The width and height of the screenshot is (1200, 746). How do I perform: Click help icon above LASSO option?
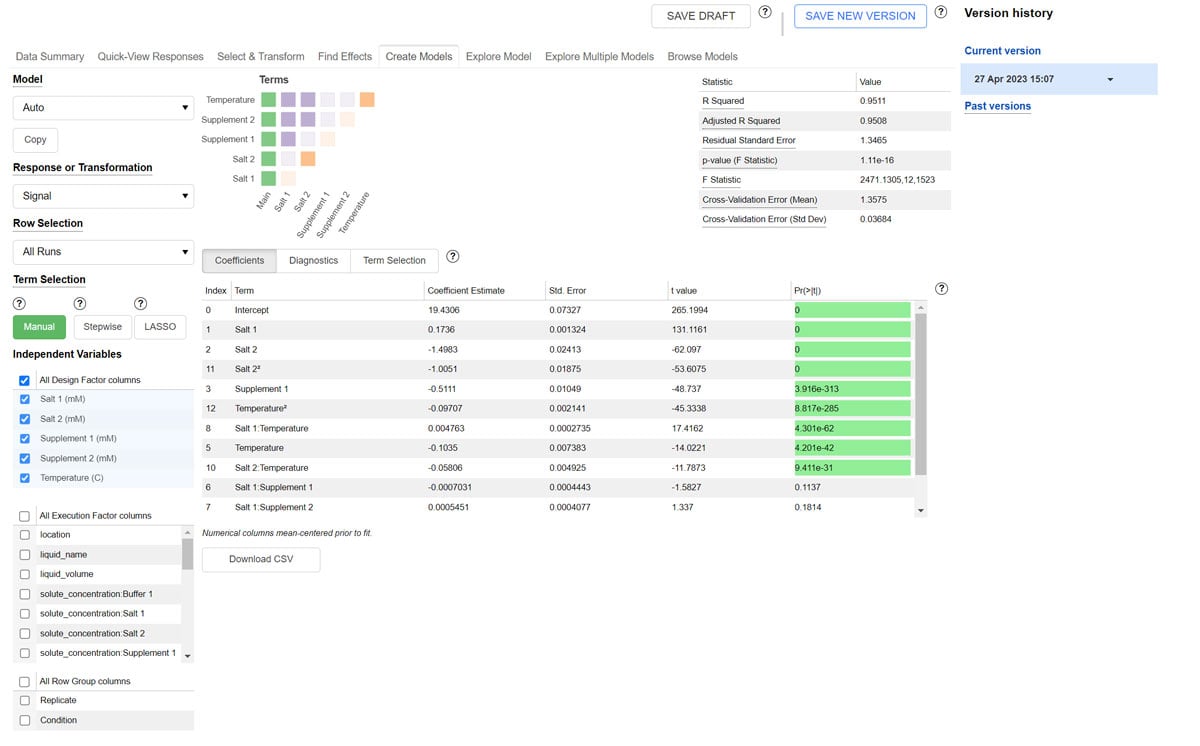point(140,303)
